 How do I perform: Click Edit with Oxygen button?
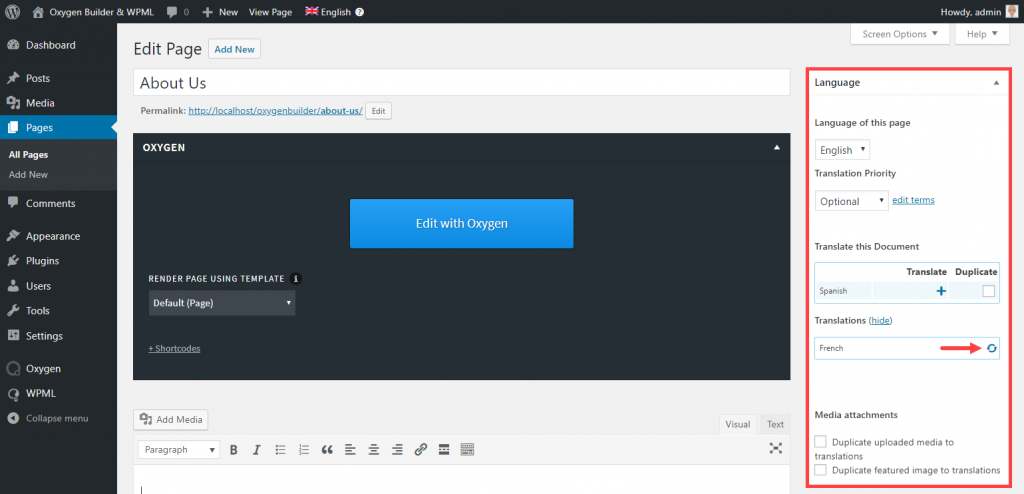click(x=462, y=223)
